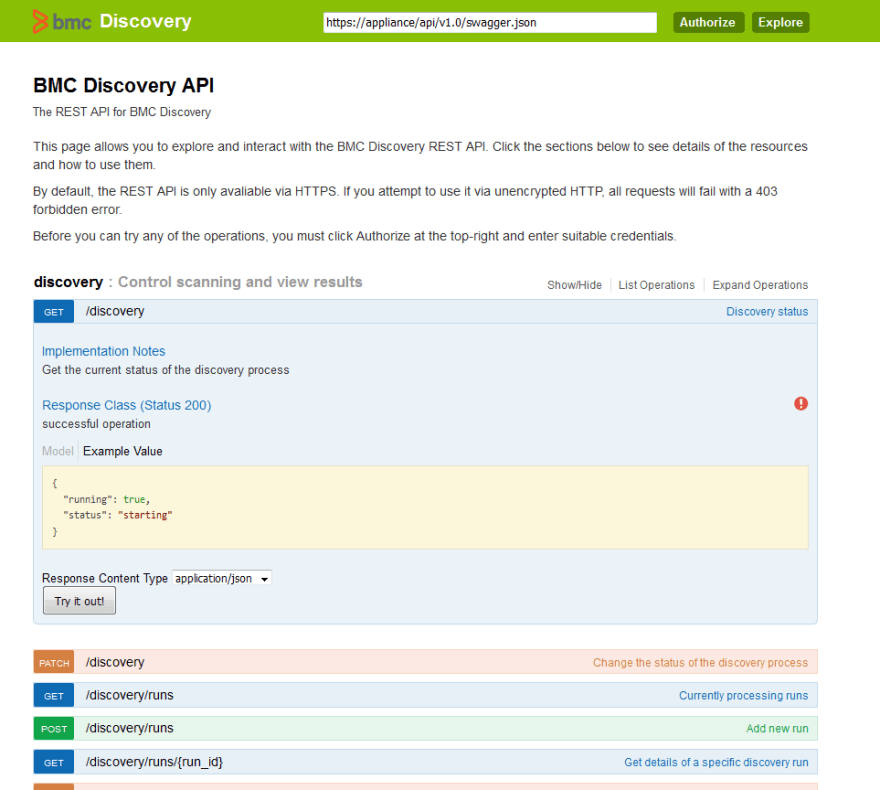
Task: Click the Try it out! button
Action: 79,601
